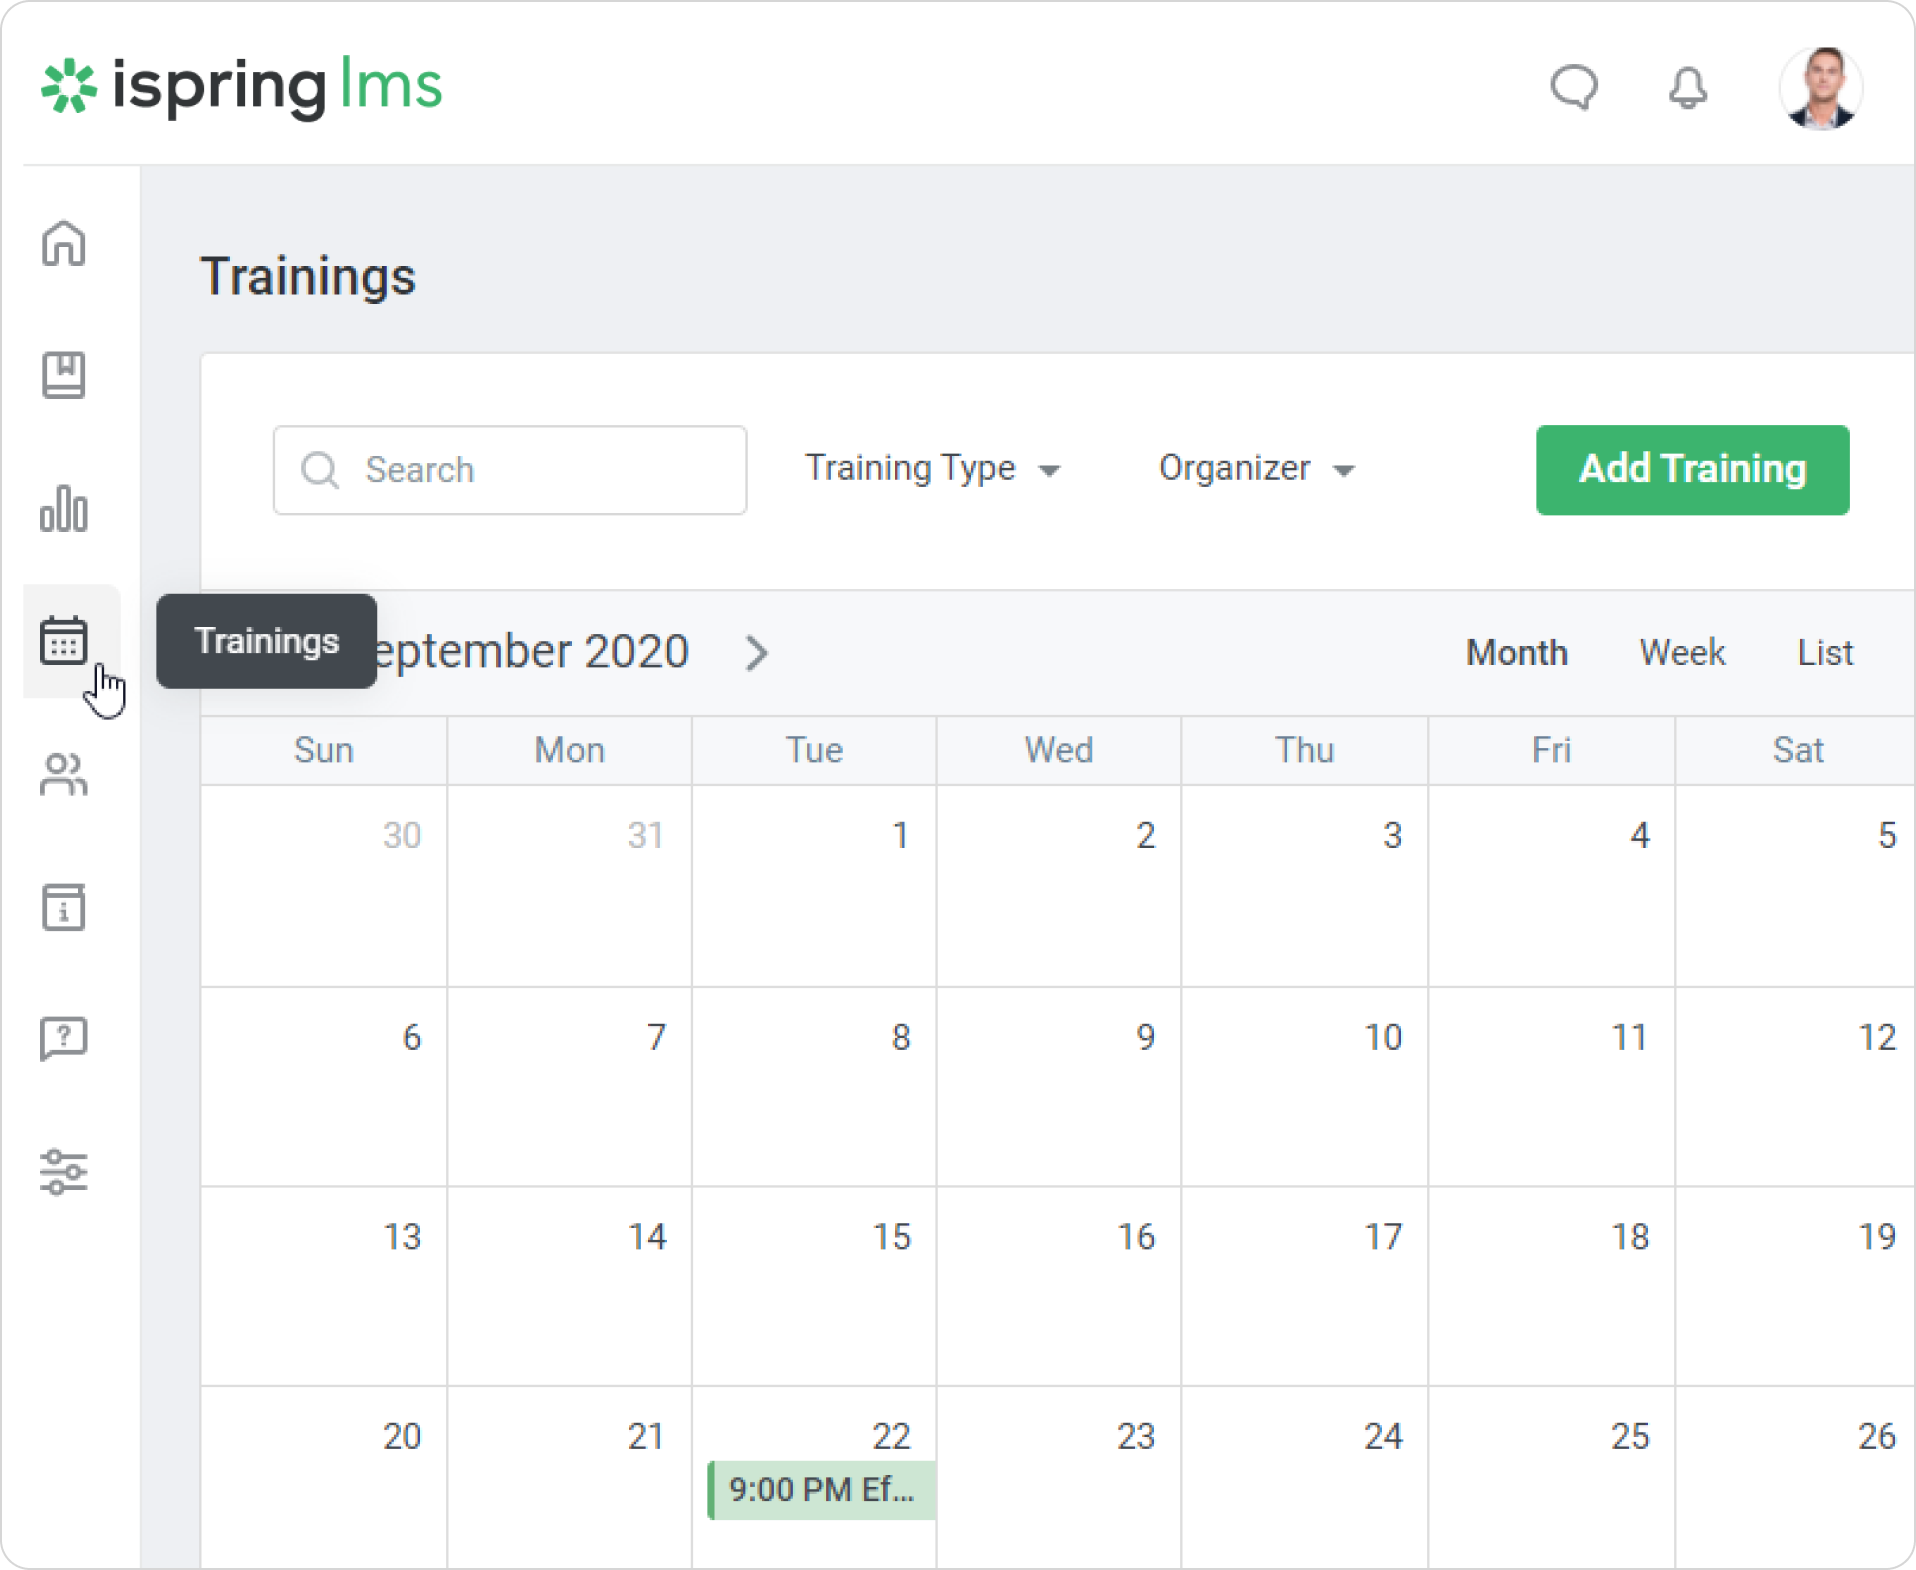The image size is (1916, 1570).
Task: Open the users people icon in sidebar
Action: click(x=64, y=774)
